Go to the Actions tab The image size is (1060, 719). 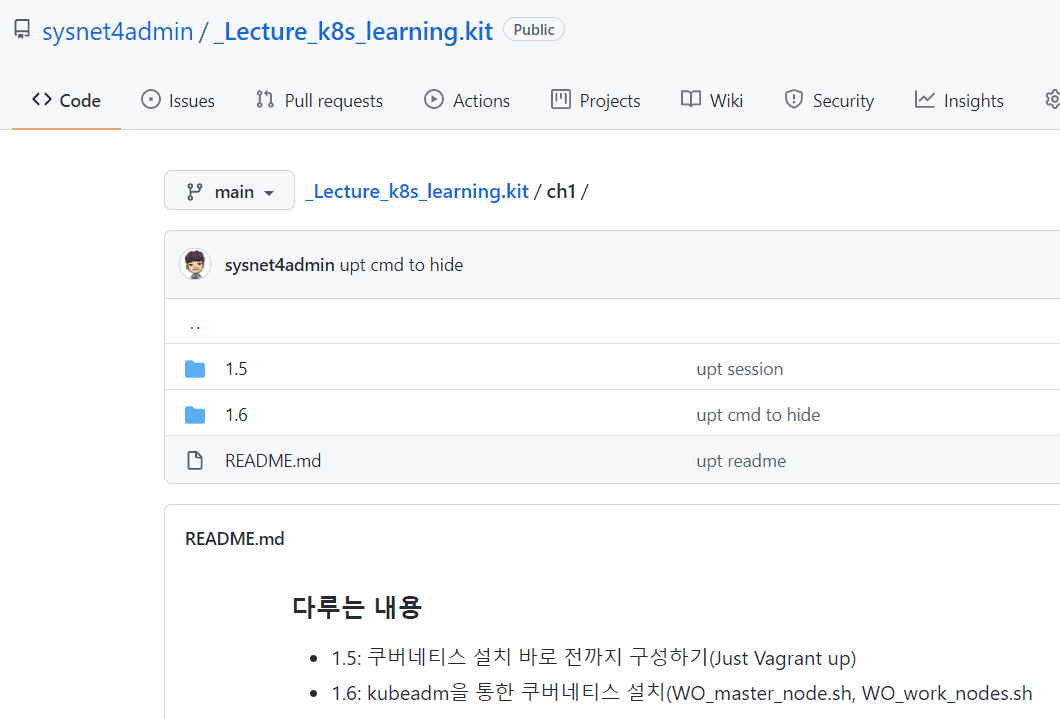[466, 100]
